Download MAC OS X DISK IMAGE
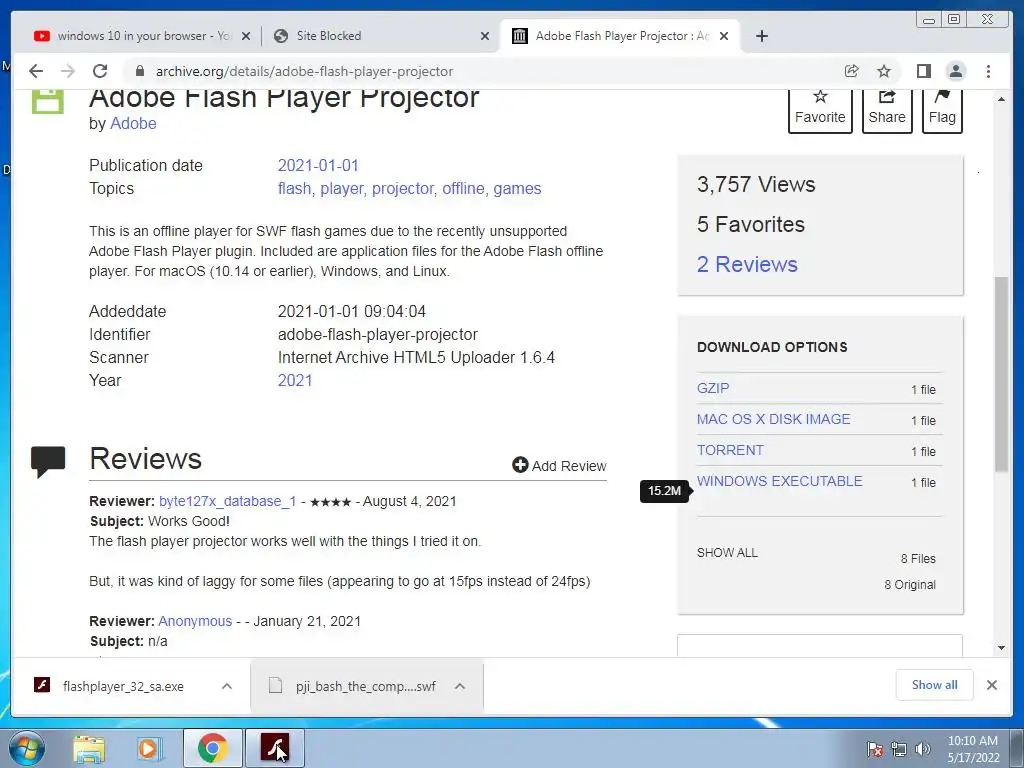Image resolution: width=1024 pixels, height=768 pixels. 774,419
